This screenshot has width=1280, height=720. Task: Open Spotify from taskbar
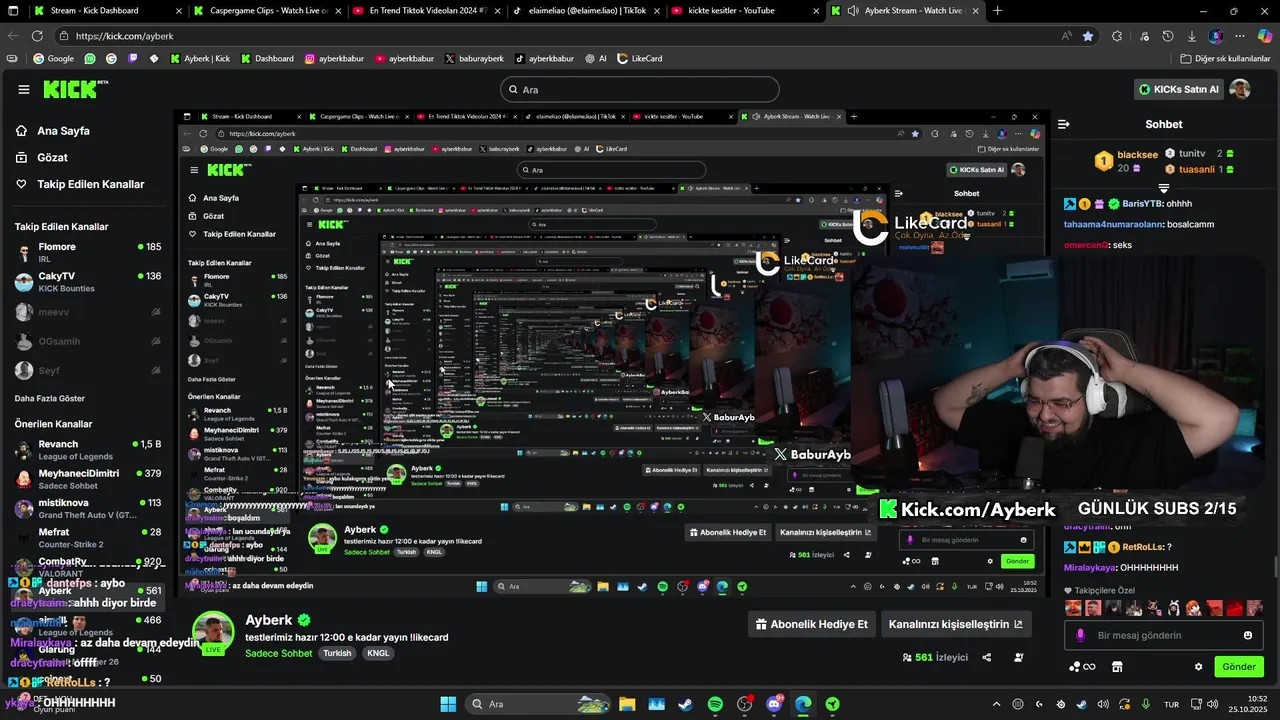tap(715, 704)
